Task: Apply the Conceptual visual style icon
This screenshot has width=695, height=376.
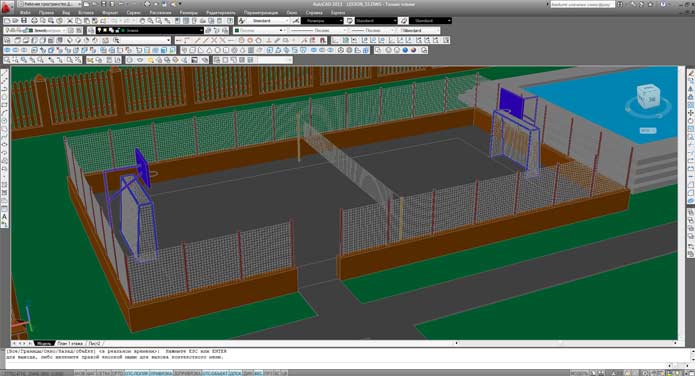Action: [414, 50]
